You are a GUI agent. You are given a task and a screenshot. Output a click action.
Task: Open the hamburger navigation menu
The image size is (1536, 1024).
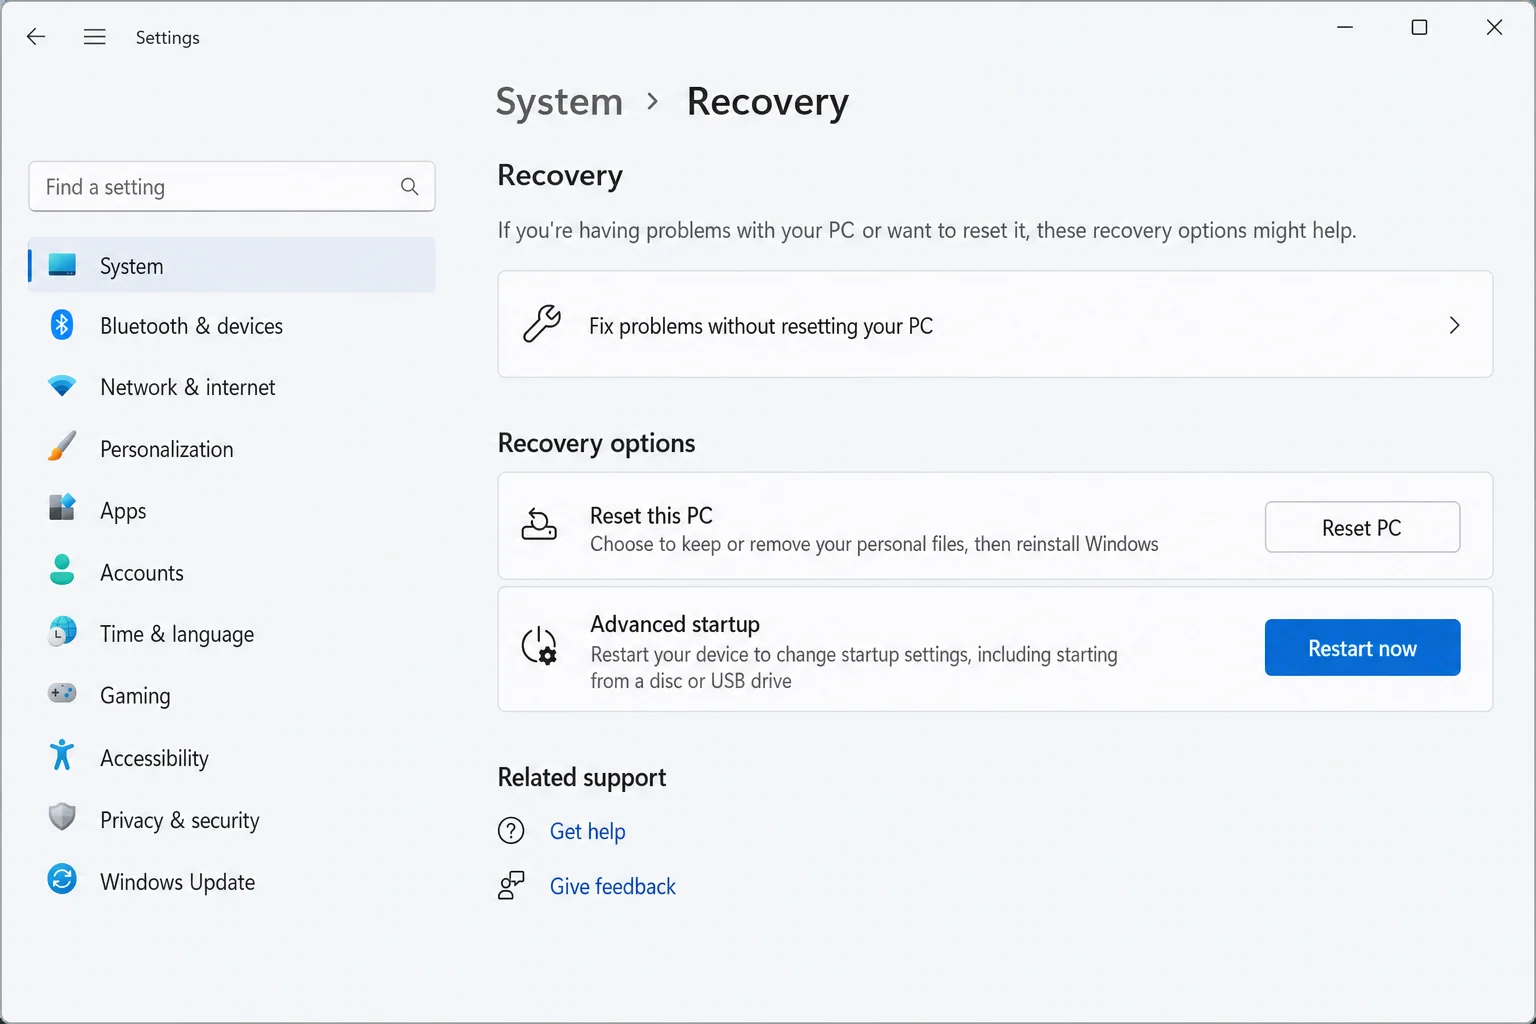point(95,37)
